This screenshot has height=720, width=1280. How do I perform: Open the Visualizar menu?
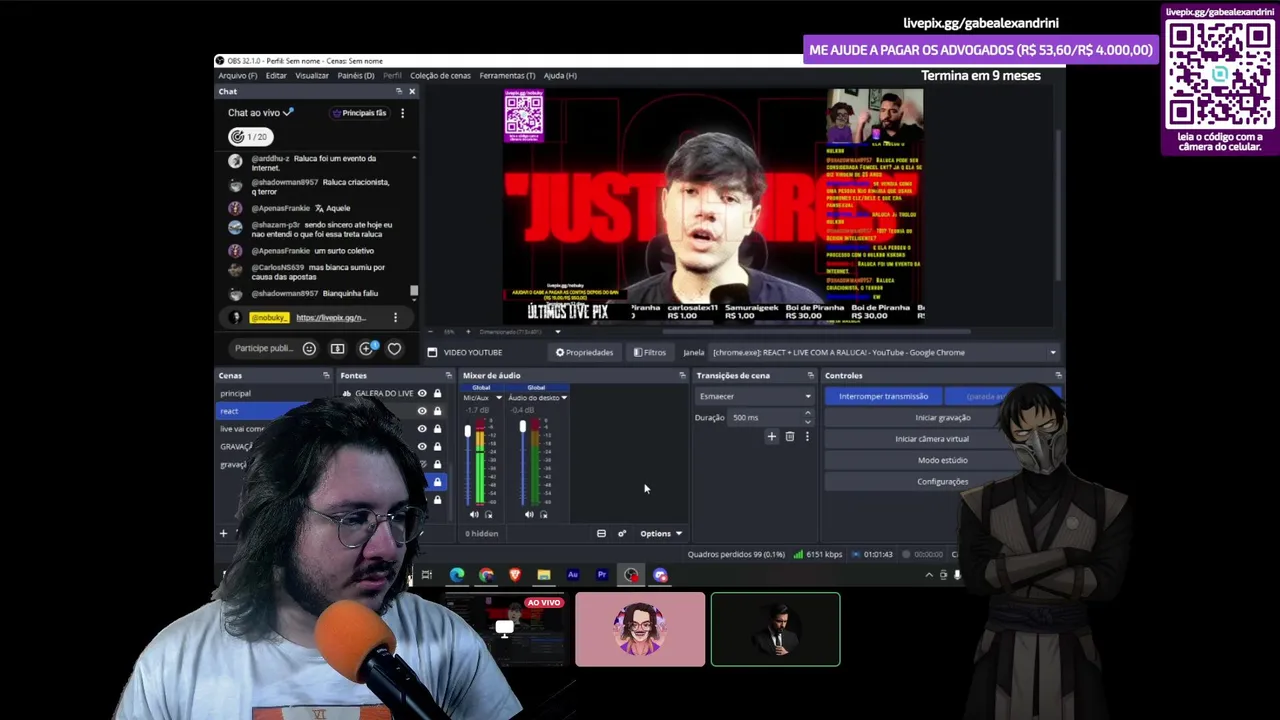(312, 75)
